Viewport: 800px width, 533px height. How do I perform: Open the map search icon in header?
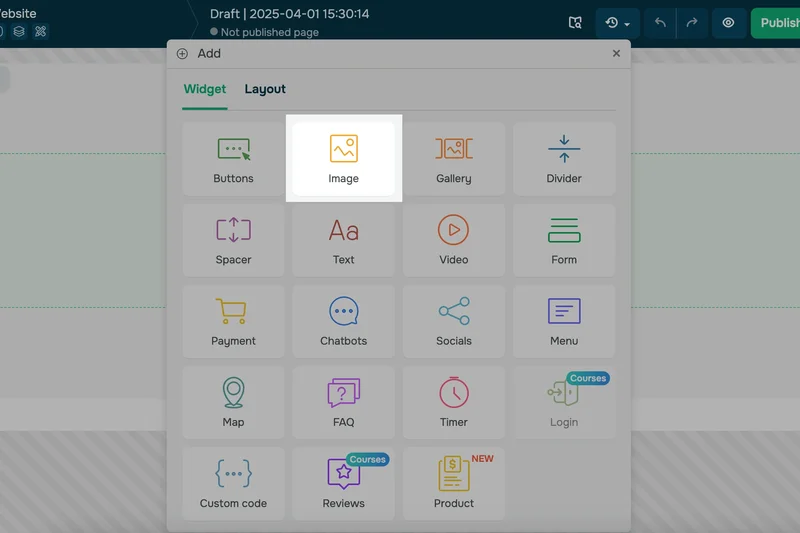(575, 23)
